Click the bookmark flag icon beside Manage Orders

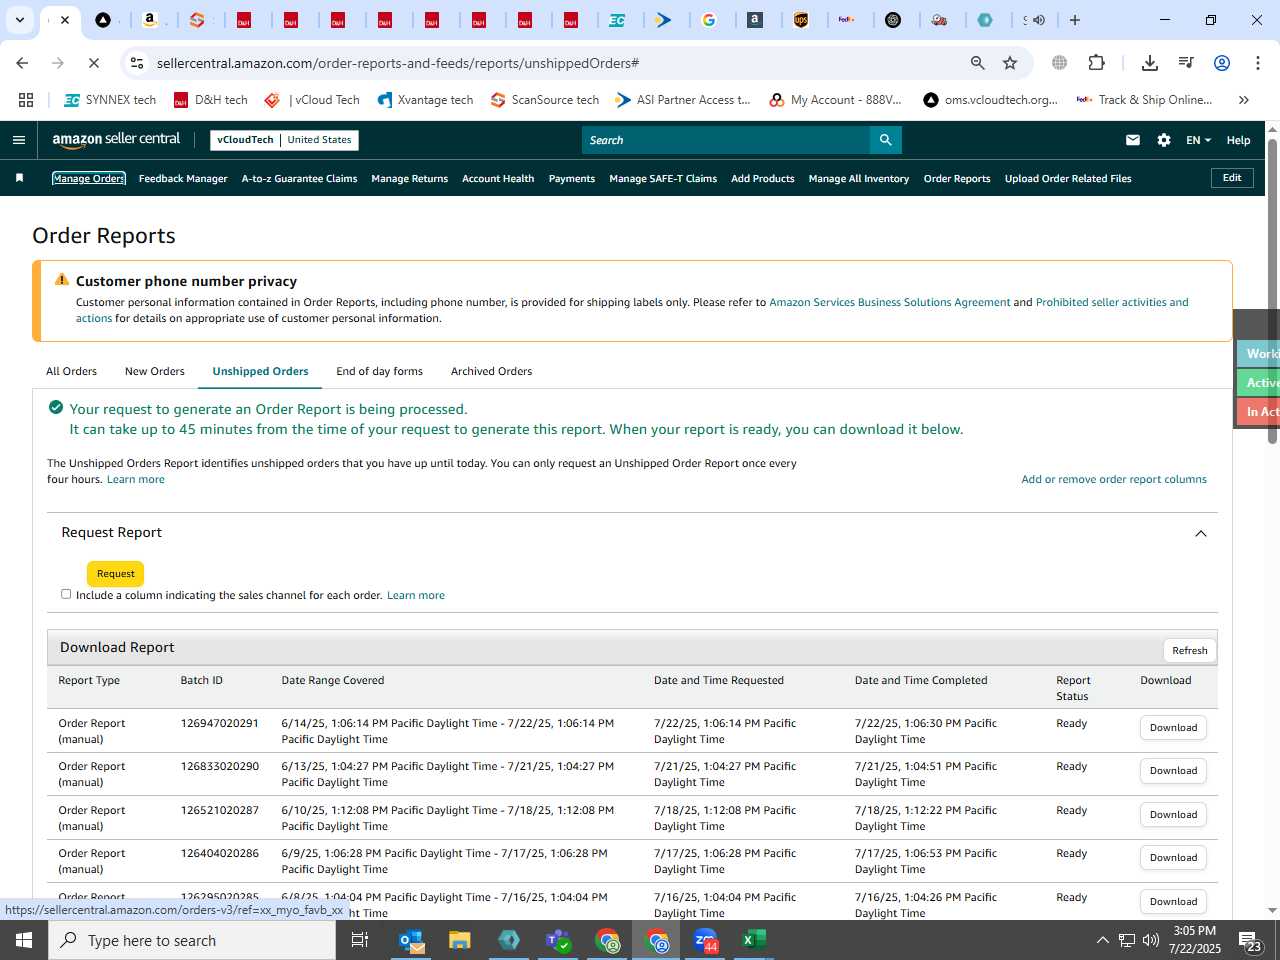[19, 178]
